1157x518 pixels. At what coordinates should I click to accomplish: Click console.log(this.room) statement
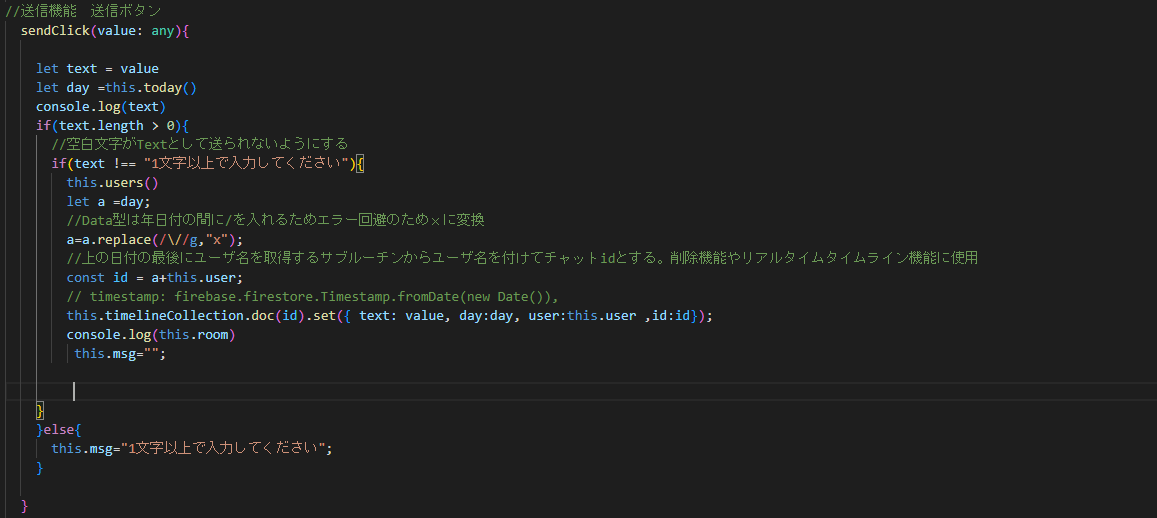(151, 336)
